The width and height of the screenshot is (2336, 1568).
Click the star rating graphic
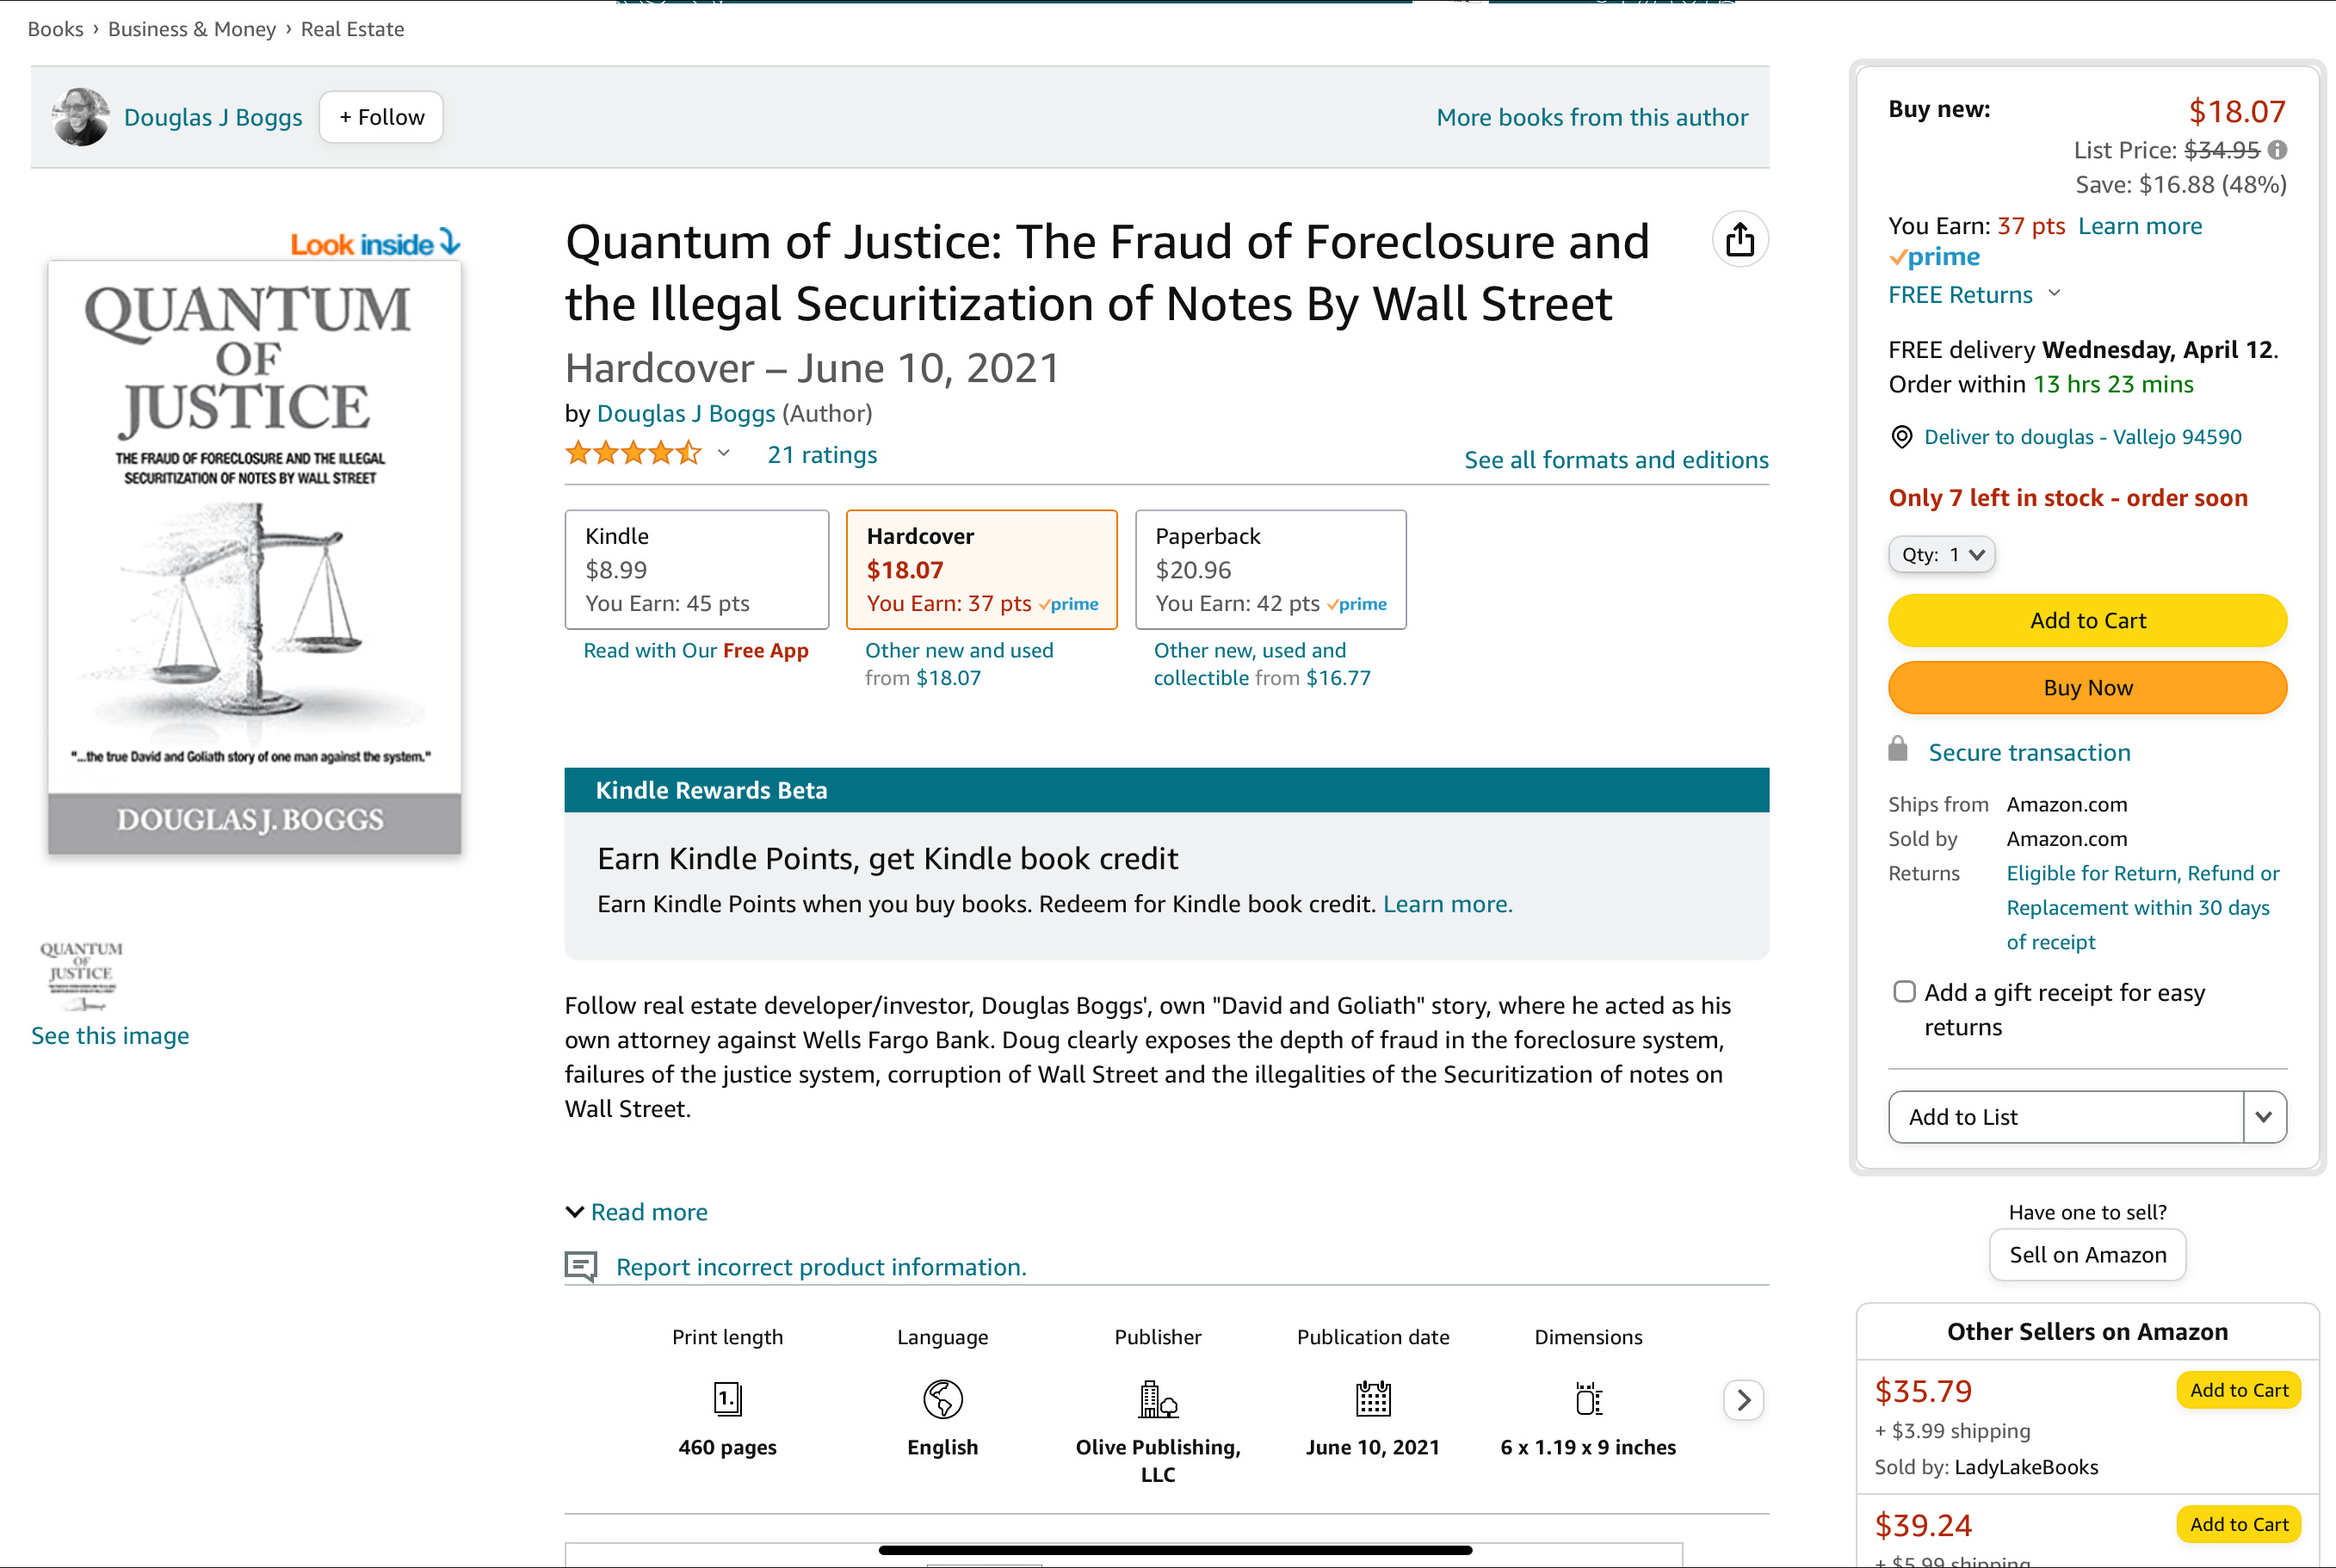633,454
